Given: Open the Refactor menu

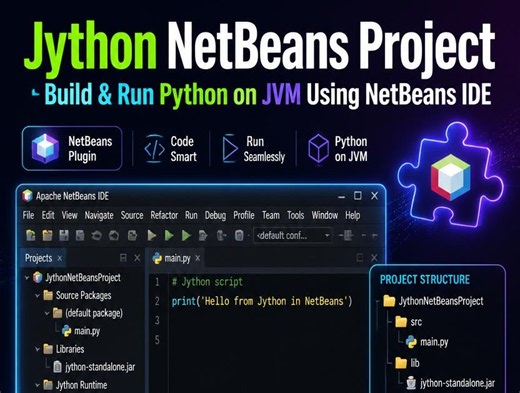Looking at the screenshot, I should [x=164, y=215].
